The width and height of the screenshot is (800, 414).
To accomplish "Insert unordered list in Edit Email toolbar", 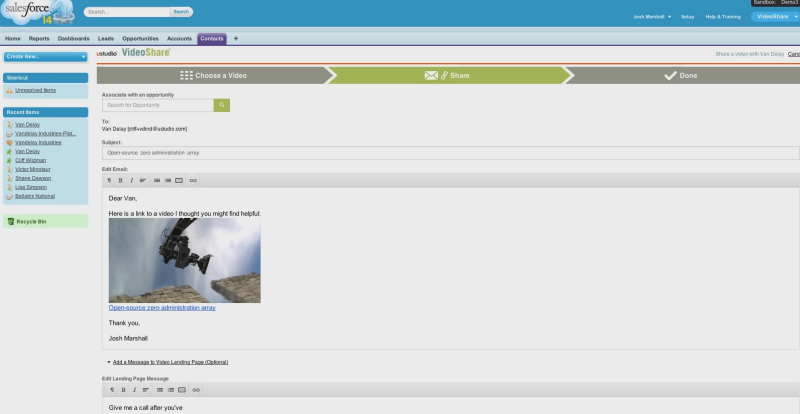I will coord(157,180).
